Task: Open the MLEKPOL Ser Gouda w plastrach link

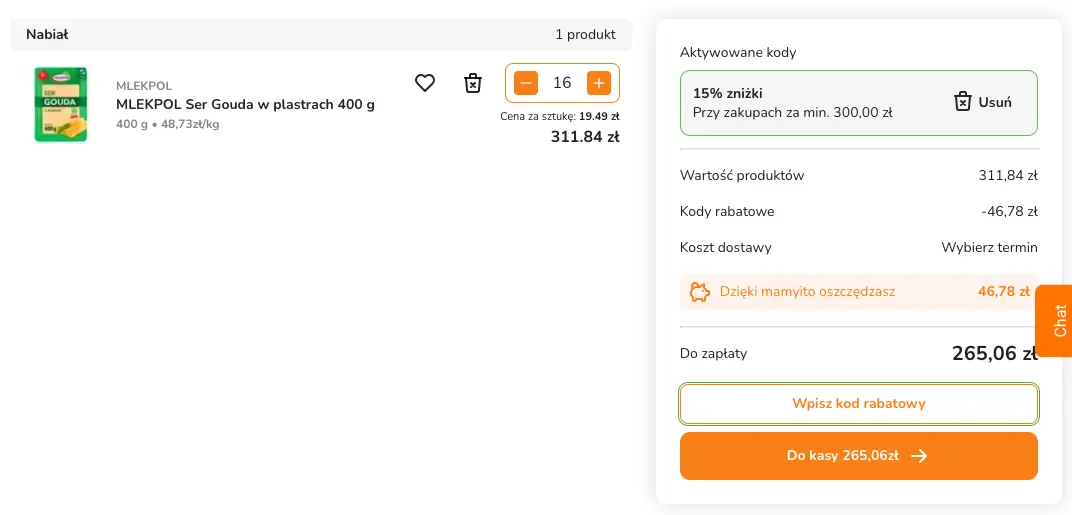Action: point(245,104)
